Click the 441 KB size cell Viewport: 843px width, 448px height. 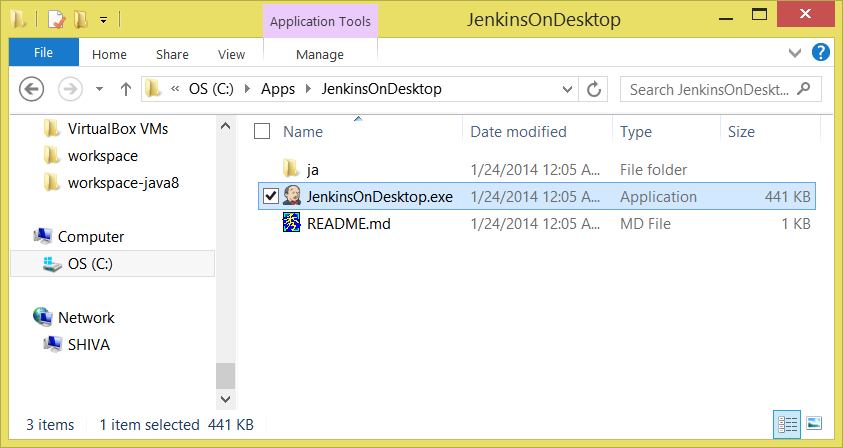tap(788, 197)
